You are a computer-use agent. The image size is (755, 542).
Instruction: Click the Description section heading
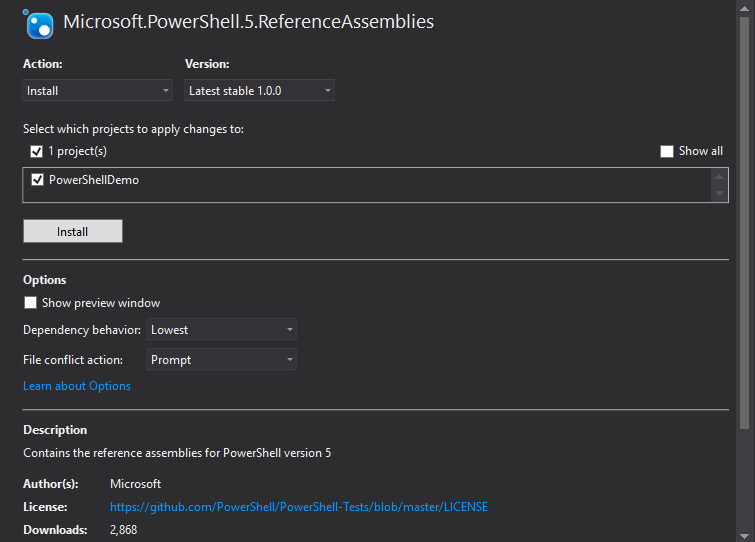click(55, 430)
